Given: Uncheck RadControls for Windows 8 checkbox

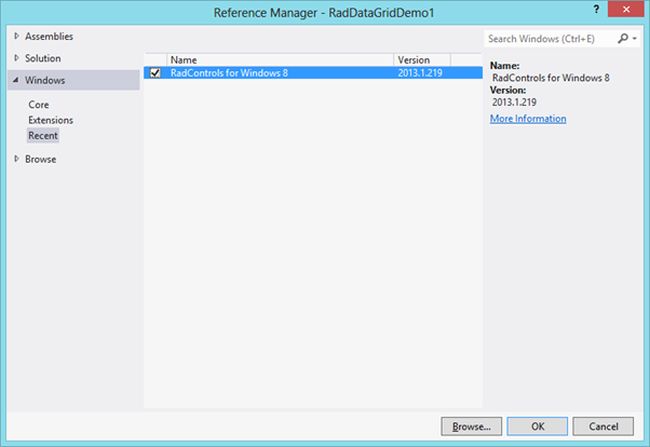Looking at the screenshot, I should pyautogui.click(x=155, y=73).
